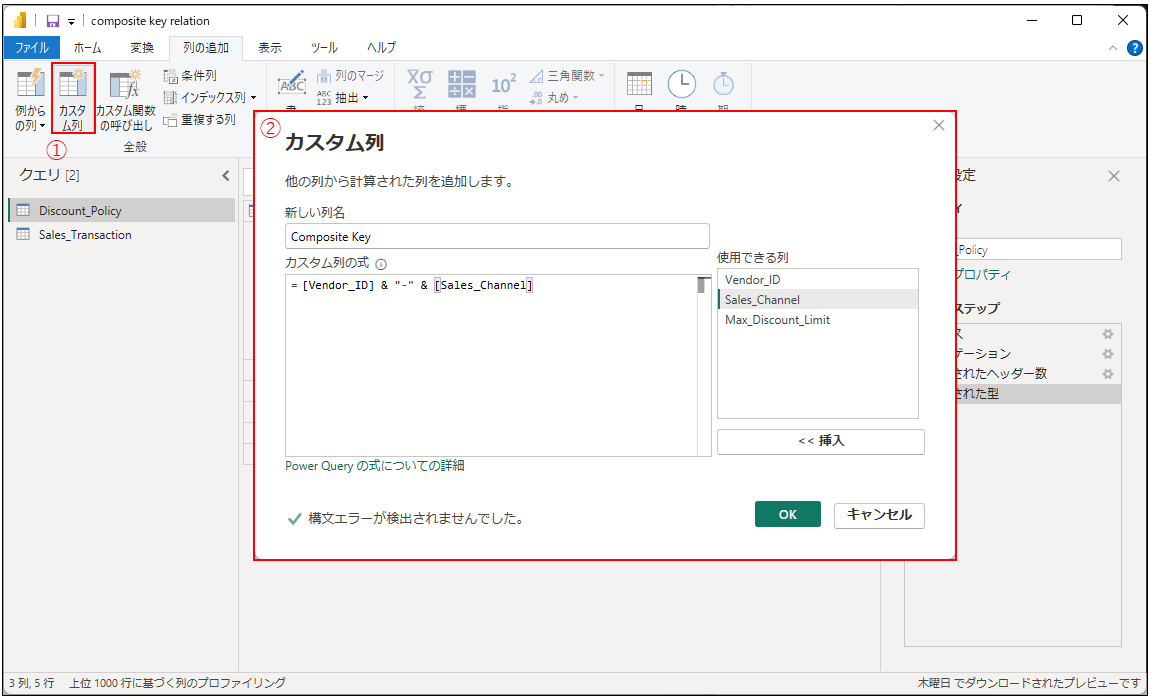This screenshot has width=1151, height=699.
Task: Click the 条件列 (Conditional Column) icon
Action: pyautogui.click(x=170, y=76)
